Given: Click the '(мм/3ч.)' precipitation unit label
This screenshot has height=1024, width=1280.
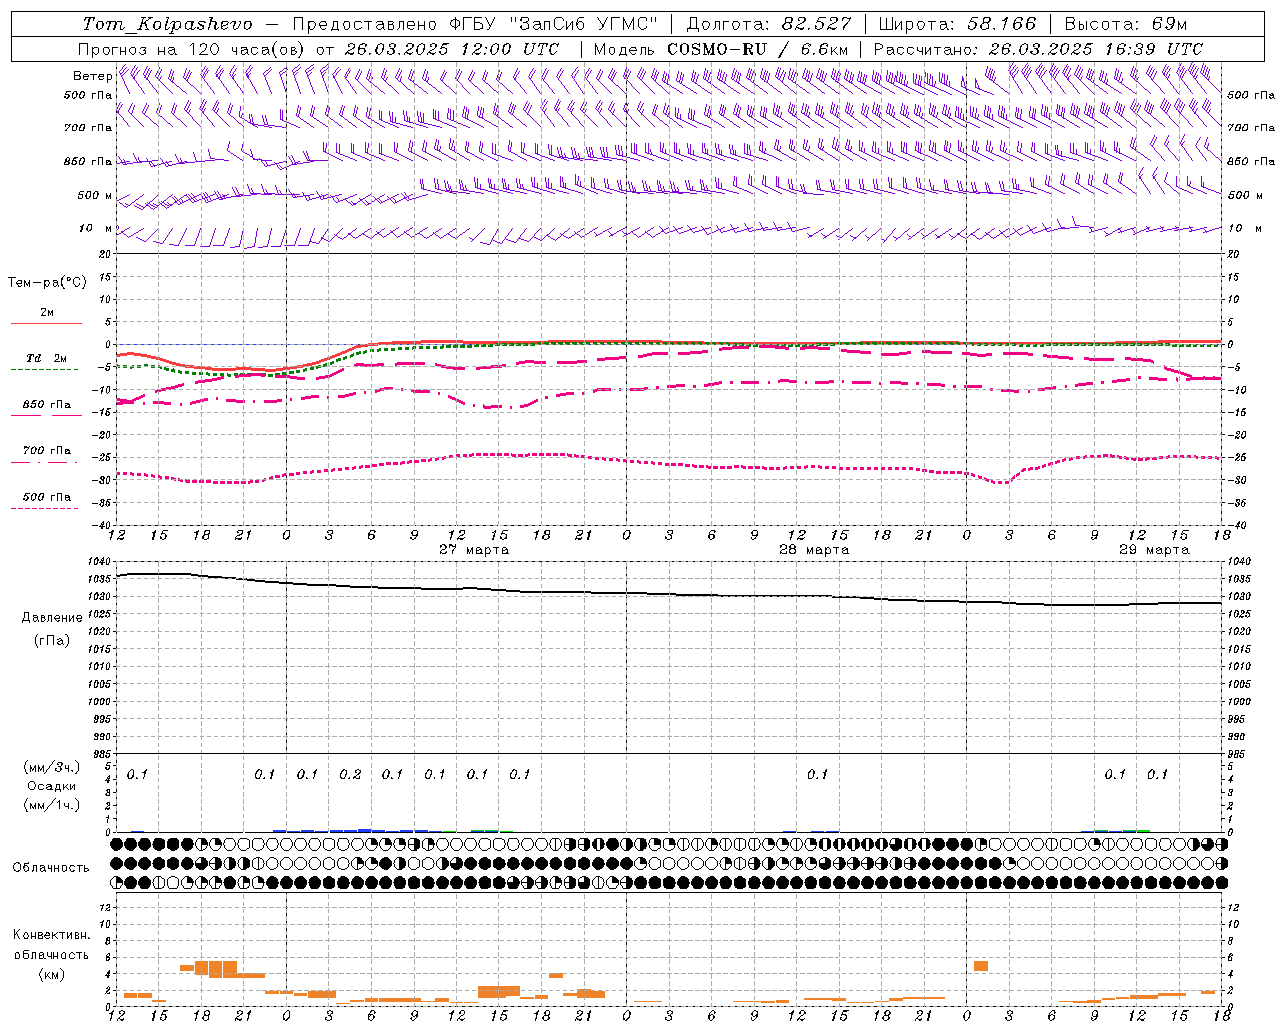Looking at the screenshot, I should click(52, 767).
